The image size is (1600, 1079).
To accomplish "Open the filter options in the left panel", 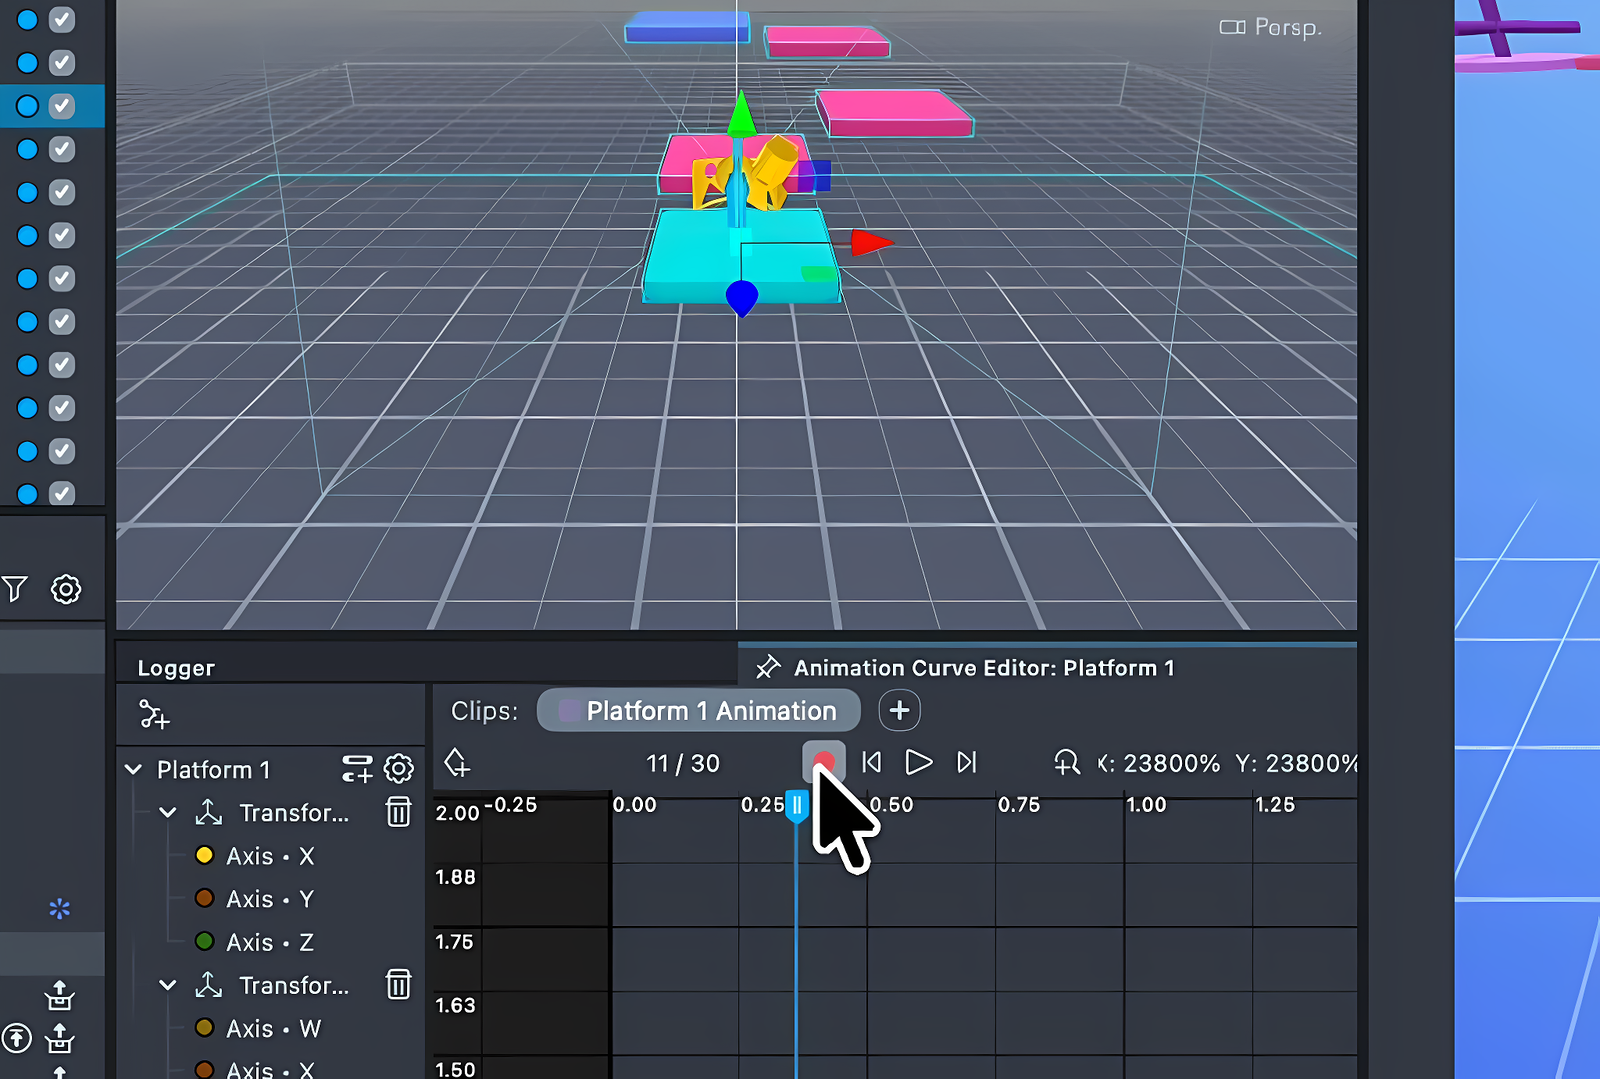I will point(16,589).
